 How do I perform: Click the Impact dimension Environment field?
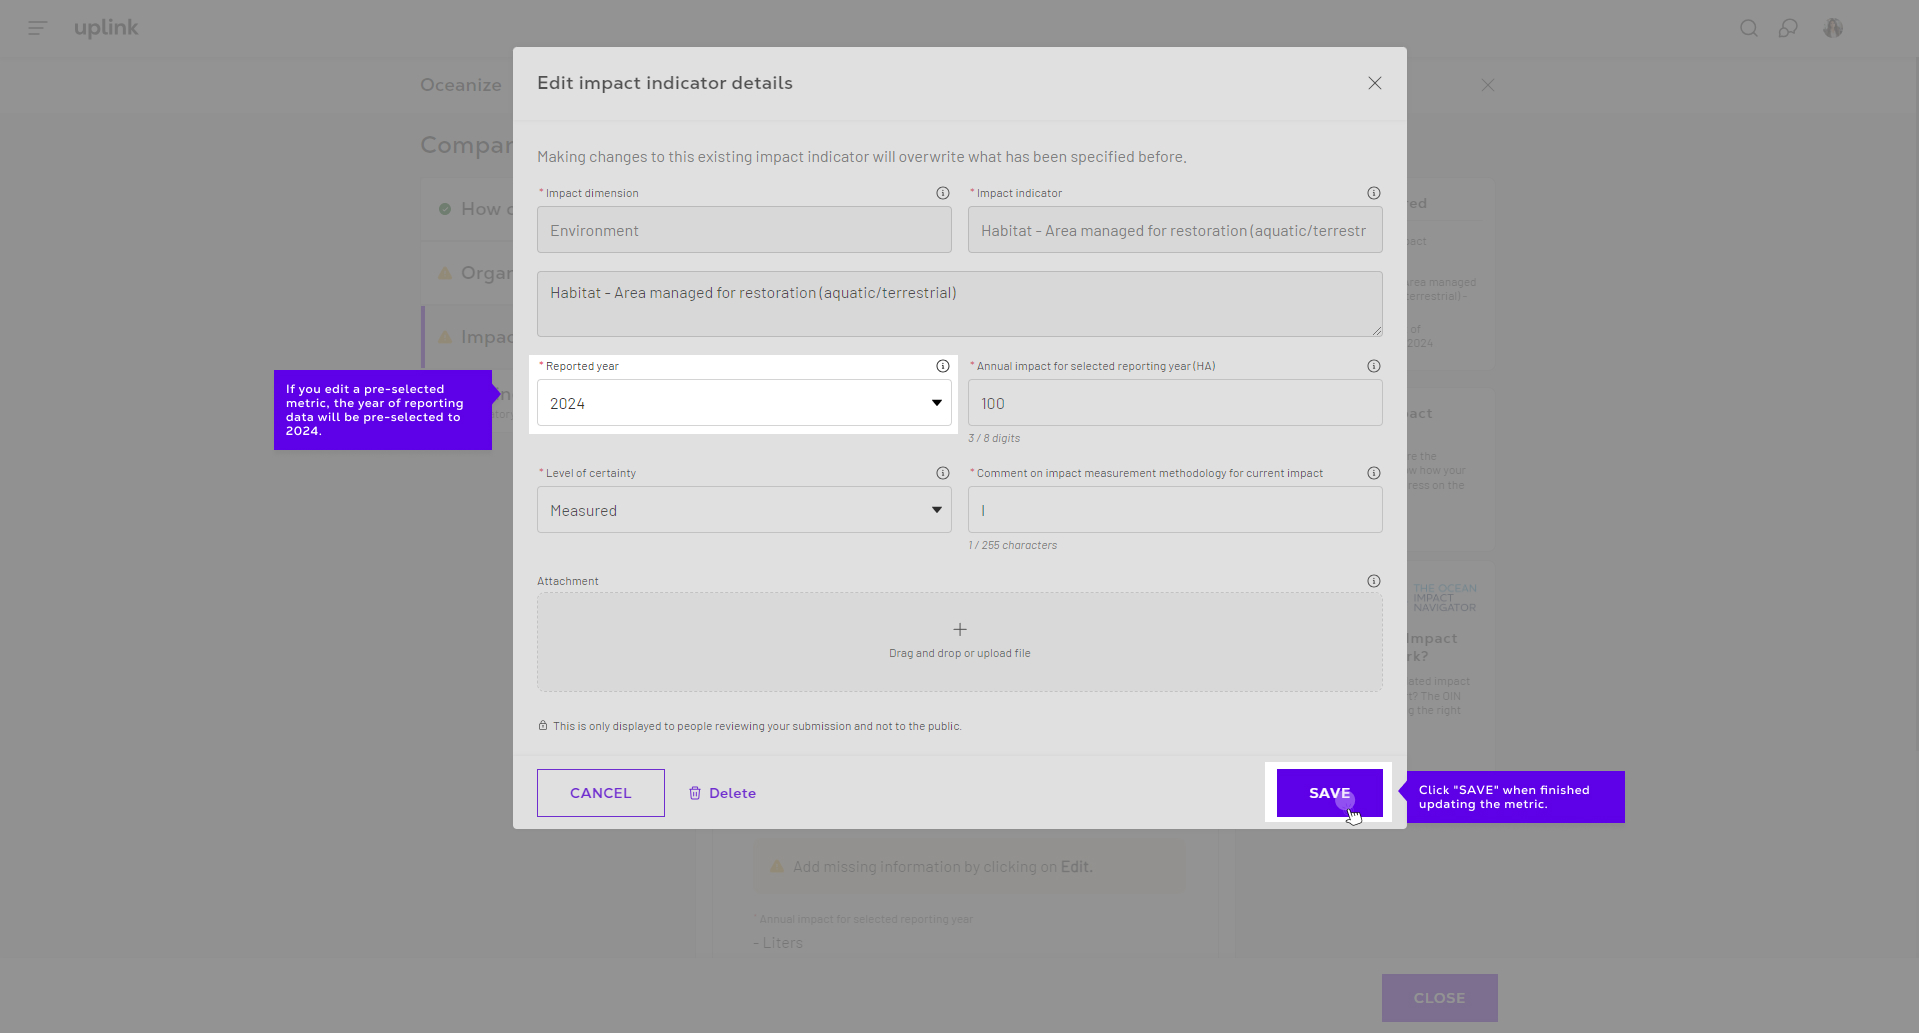[x=743, y=230]
